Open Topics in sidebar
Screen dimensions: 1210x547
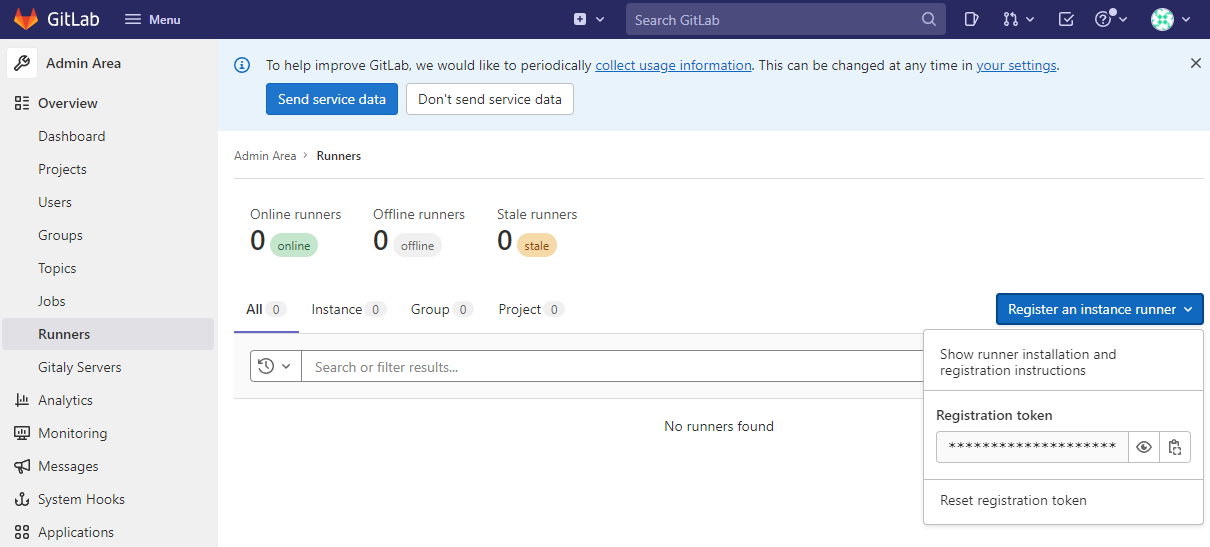tap(57, 268)
